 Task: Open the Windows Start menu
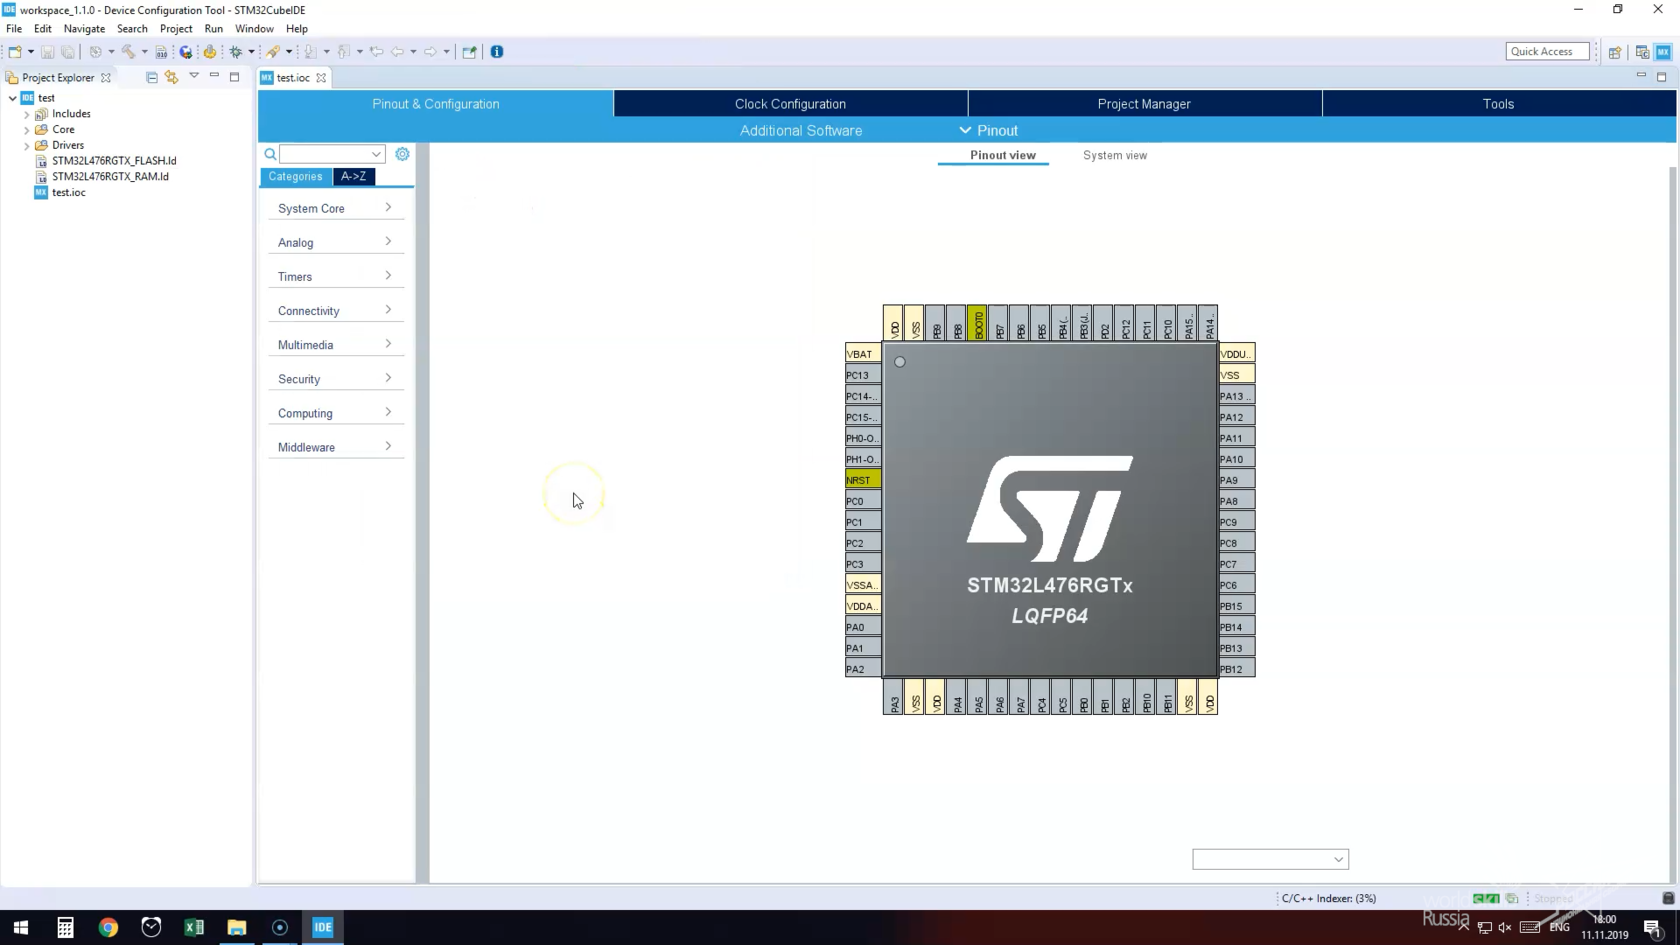click(x=21, y=927)
